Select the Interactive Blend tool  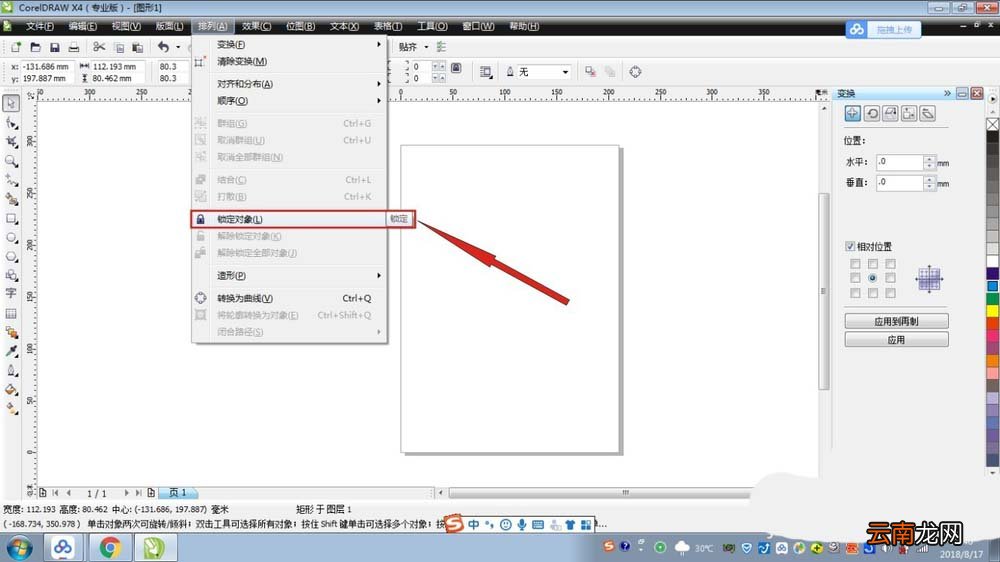11,332
